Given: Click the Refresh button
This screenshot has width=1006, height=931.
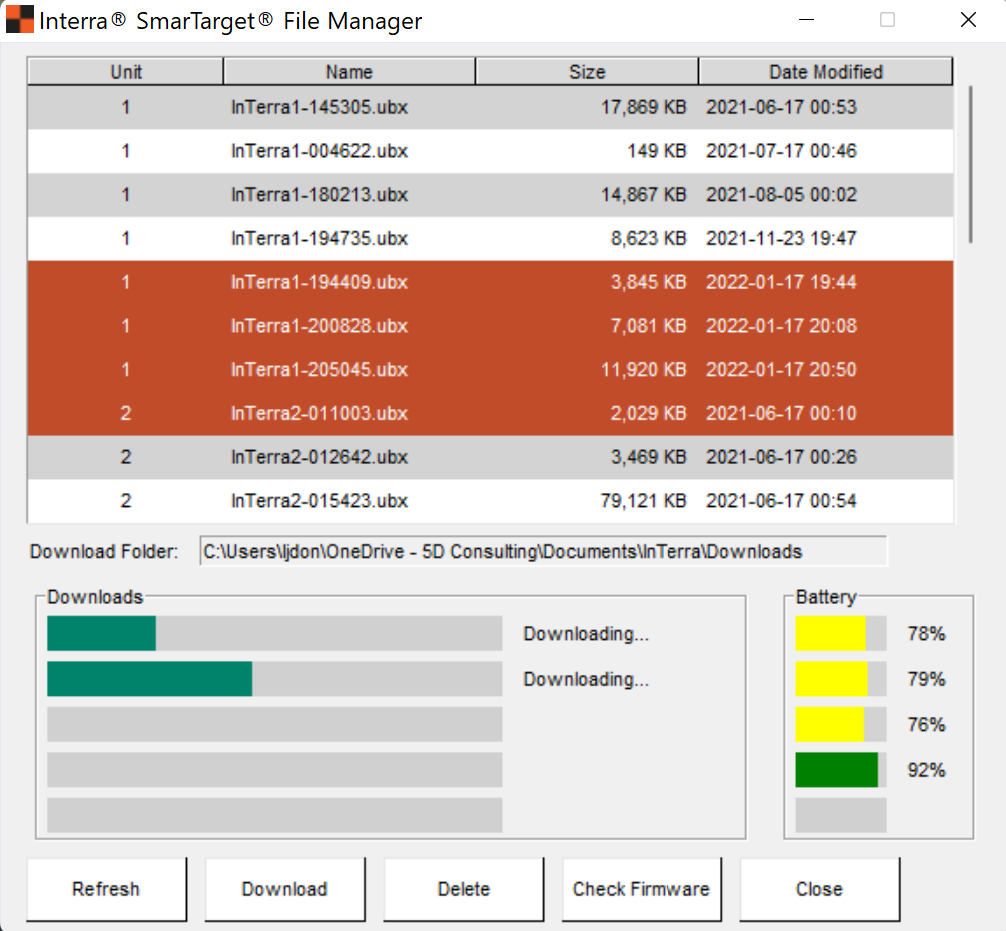Looking at the screenshot, I should coord(106,889).
